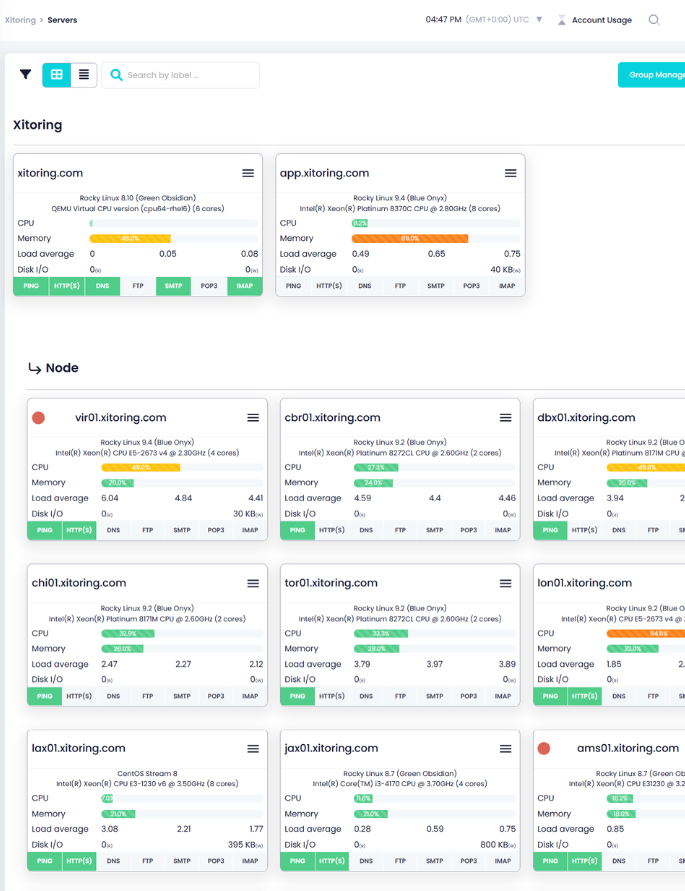Switch to list view layout
685x891 pixels.
tap(84, 74)
